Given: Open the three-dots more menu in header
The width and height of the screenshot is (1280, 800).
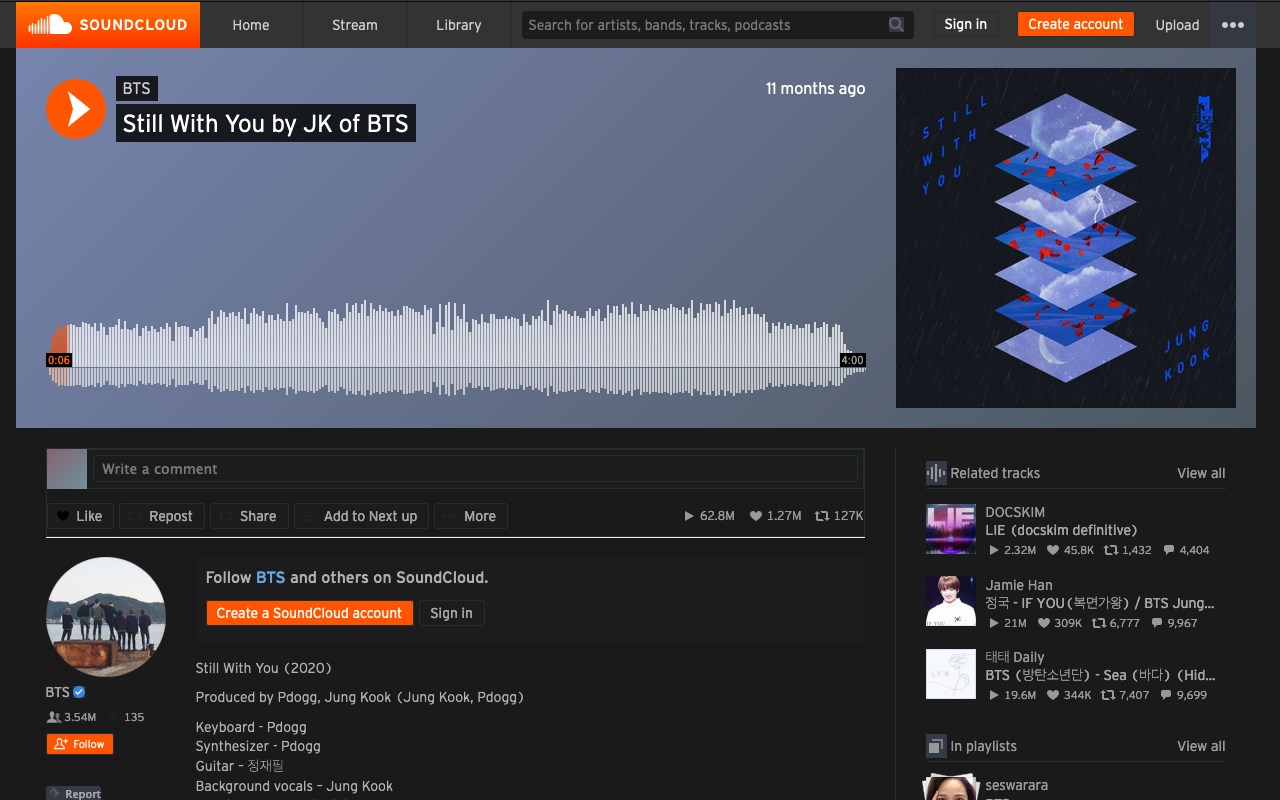Looking at the screenshot, I should 1233,25.
